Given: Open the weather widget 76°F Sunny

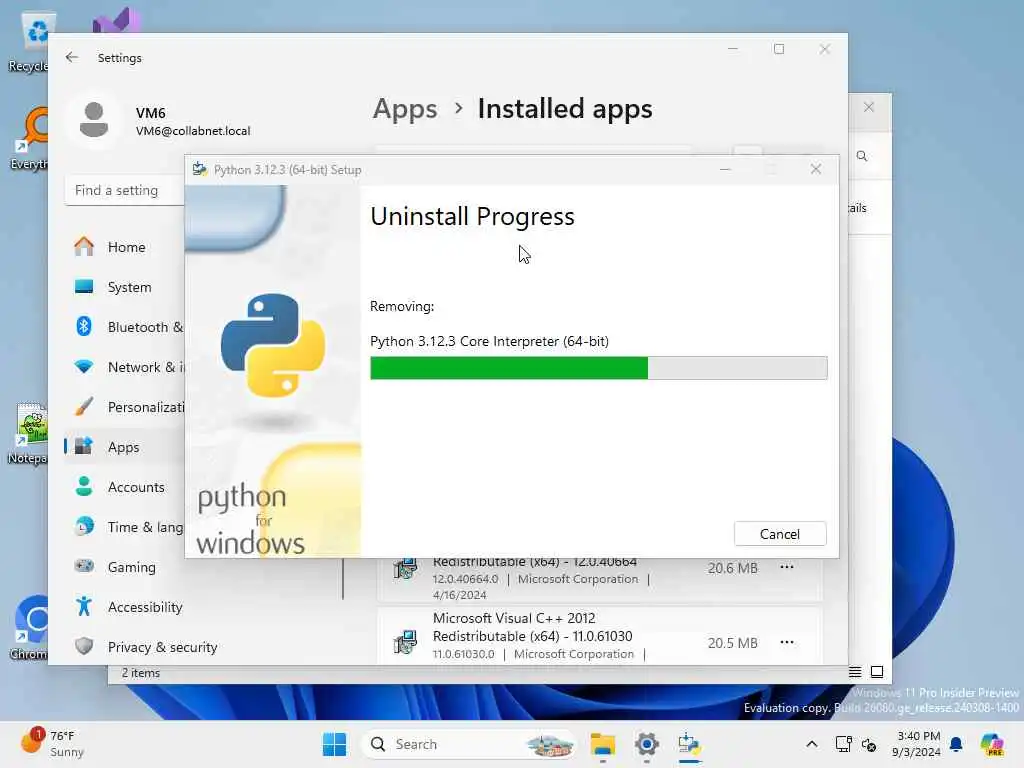Looking at the screenshot, I should [52, 744].
